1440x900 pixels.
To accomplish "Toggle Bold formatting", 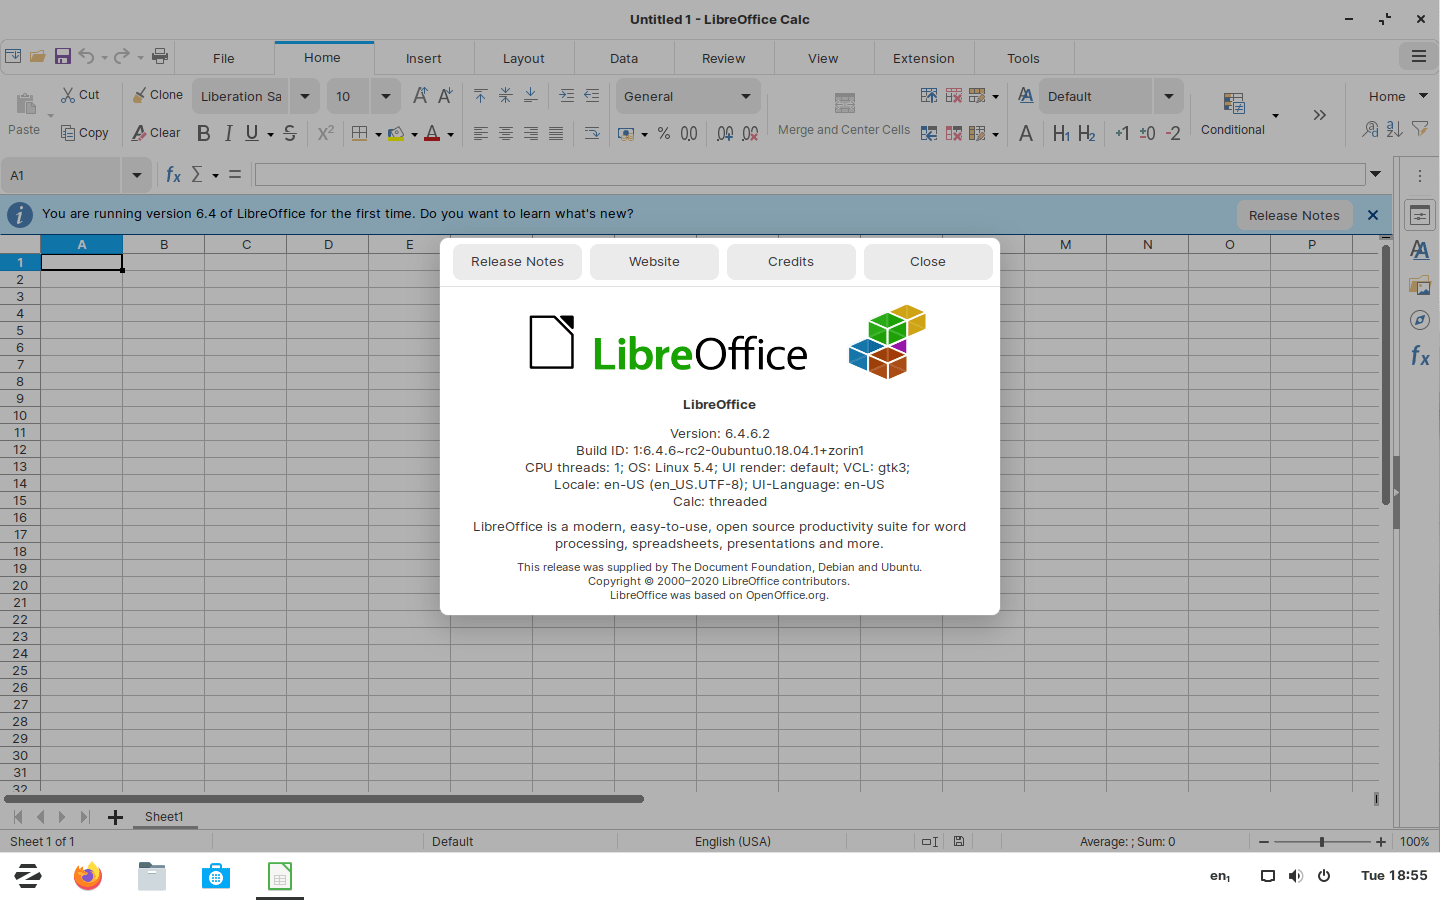I will pos(204,133).
